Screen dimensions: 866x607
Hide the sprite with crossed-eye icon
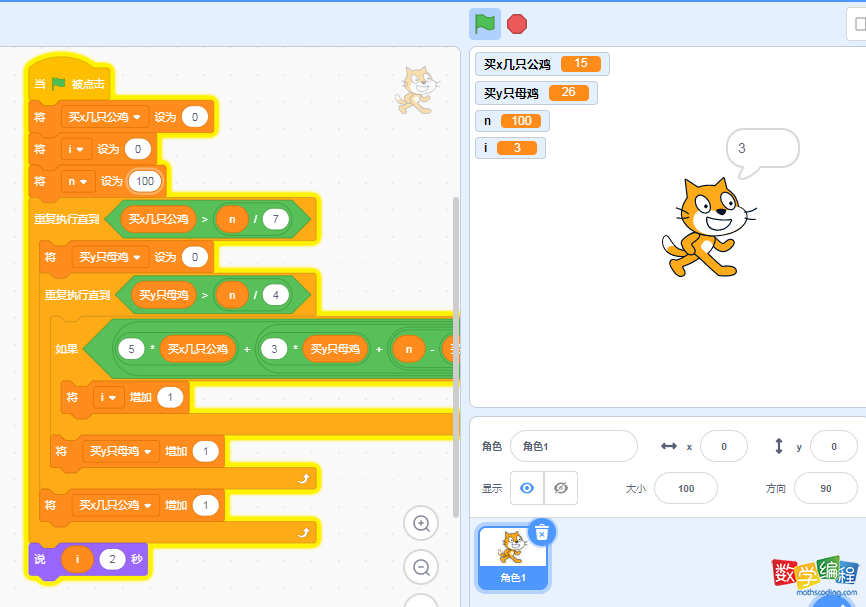click(x=560, y=488)
